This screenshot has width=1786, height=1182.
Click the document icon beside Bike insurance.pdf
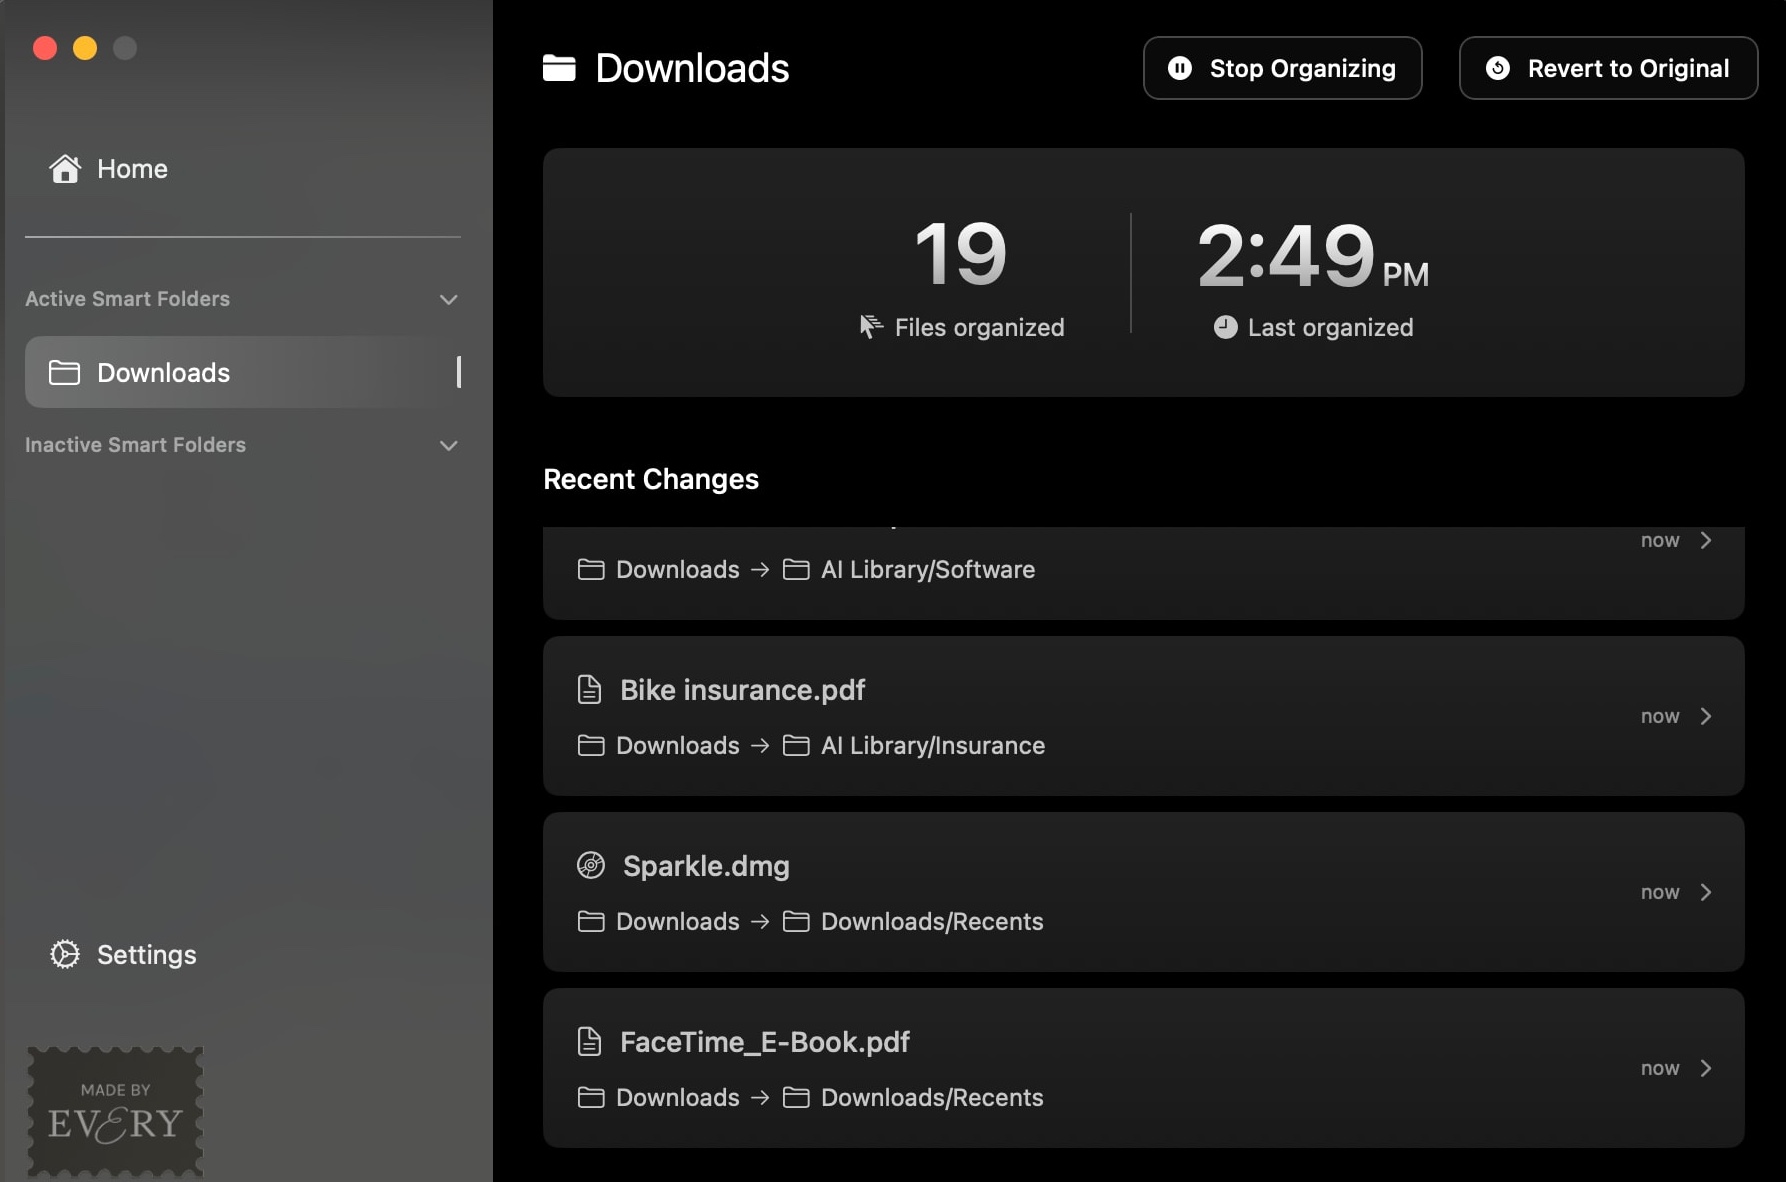coord(590,690)
